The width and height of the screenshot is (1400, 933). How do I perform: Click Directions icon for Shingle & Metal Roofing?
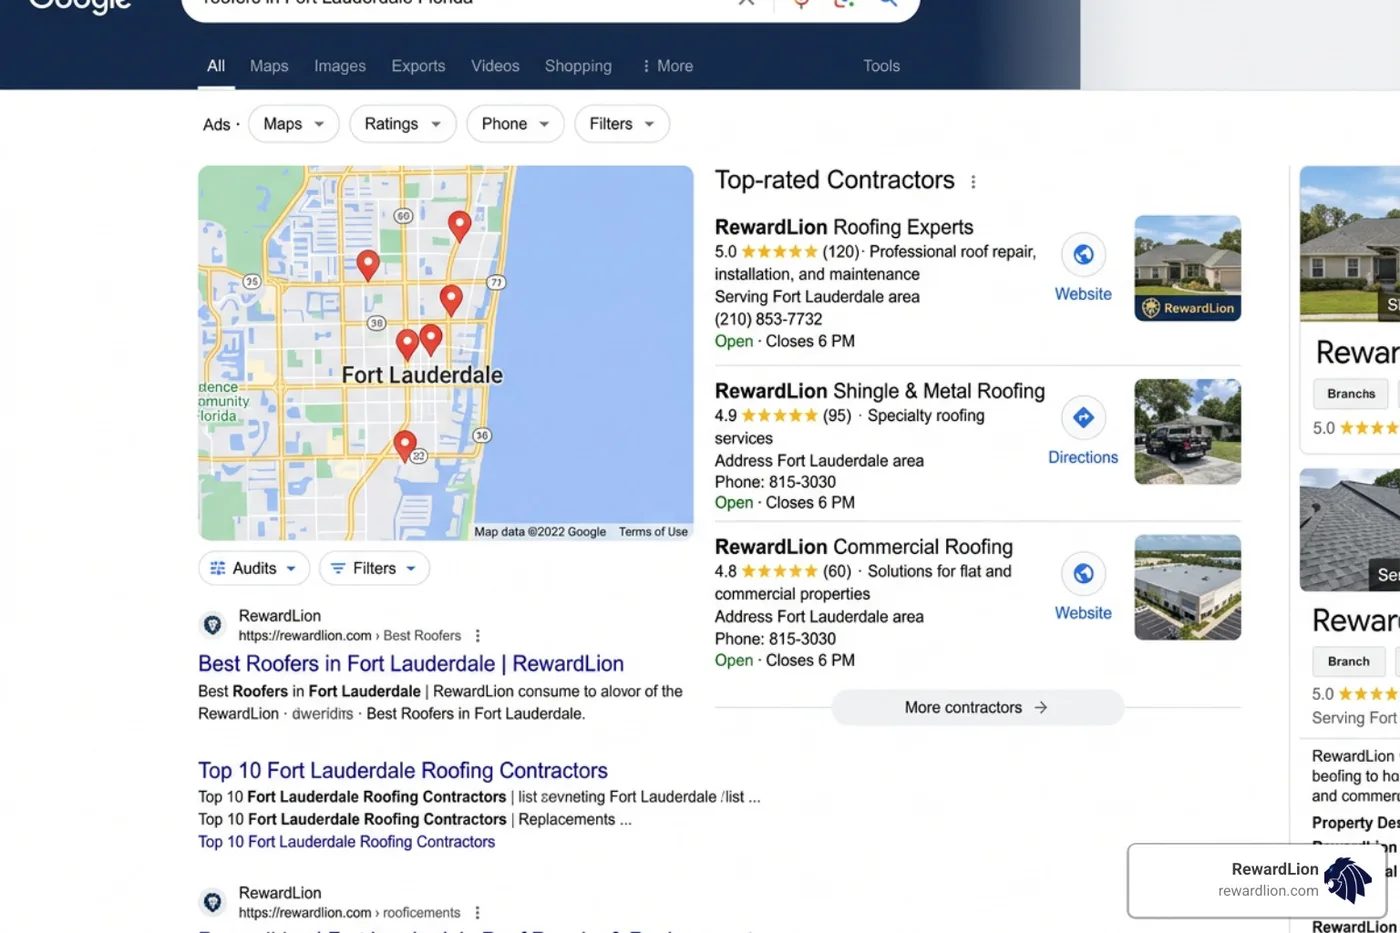coord(1083,418)
